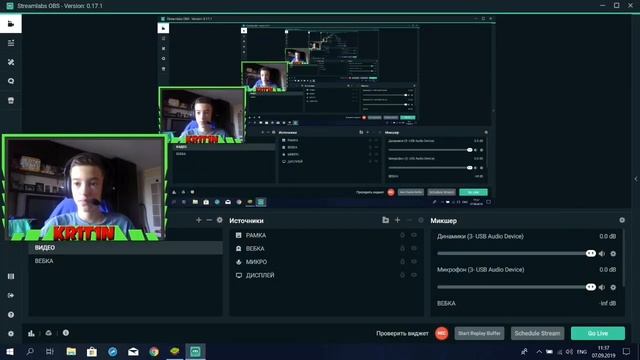The height and width of the screenshot is (360, 640).
Task: Start recording with REC button
Action: pyautogui.click(x=441, y=333)
